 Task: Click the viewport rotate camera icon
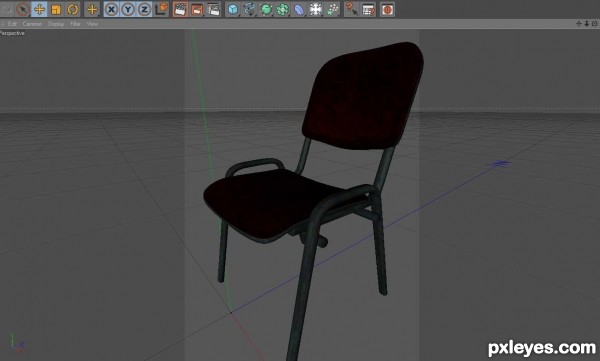(x=594, y=24)
